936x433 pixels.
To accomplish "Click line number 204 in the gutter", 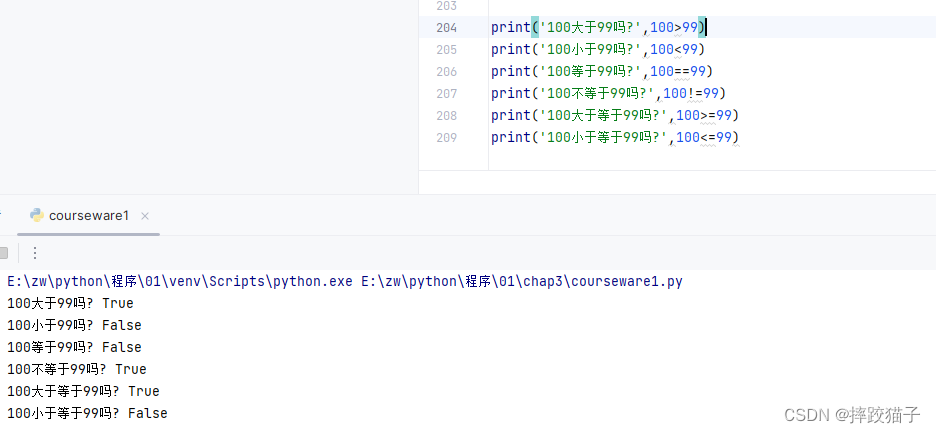I will 447,27.
